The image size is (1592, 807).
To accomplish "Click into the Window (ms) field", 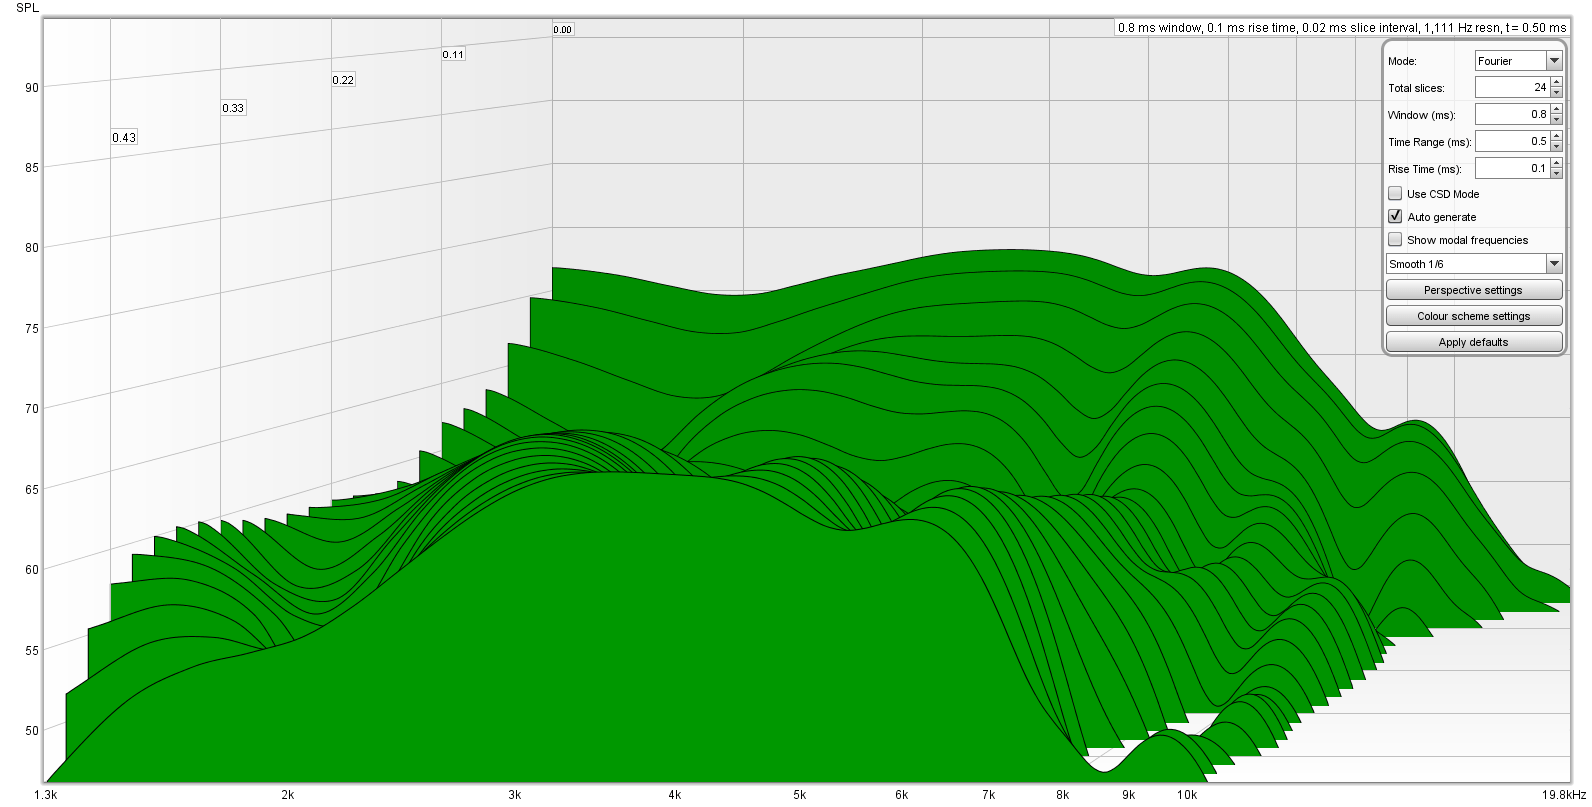I will point(1512,115).
